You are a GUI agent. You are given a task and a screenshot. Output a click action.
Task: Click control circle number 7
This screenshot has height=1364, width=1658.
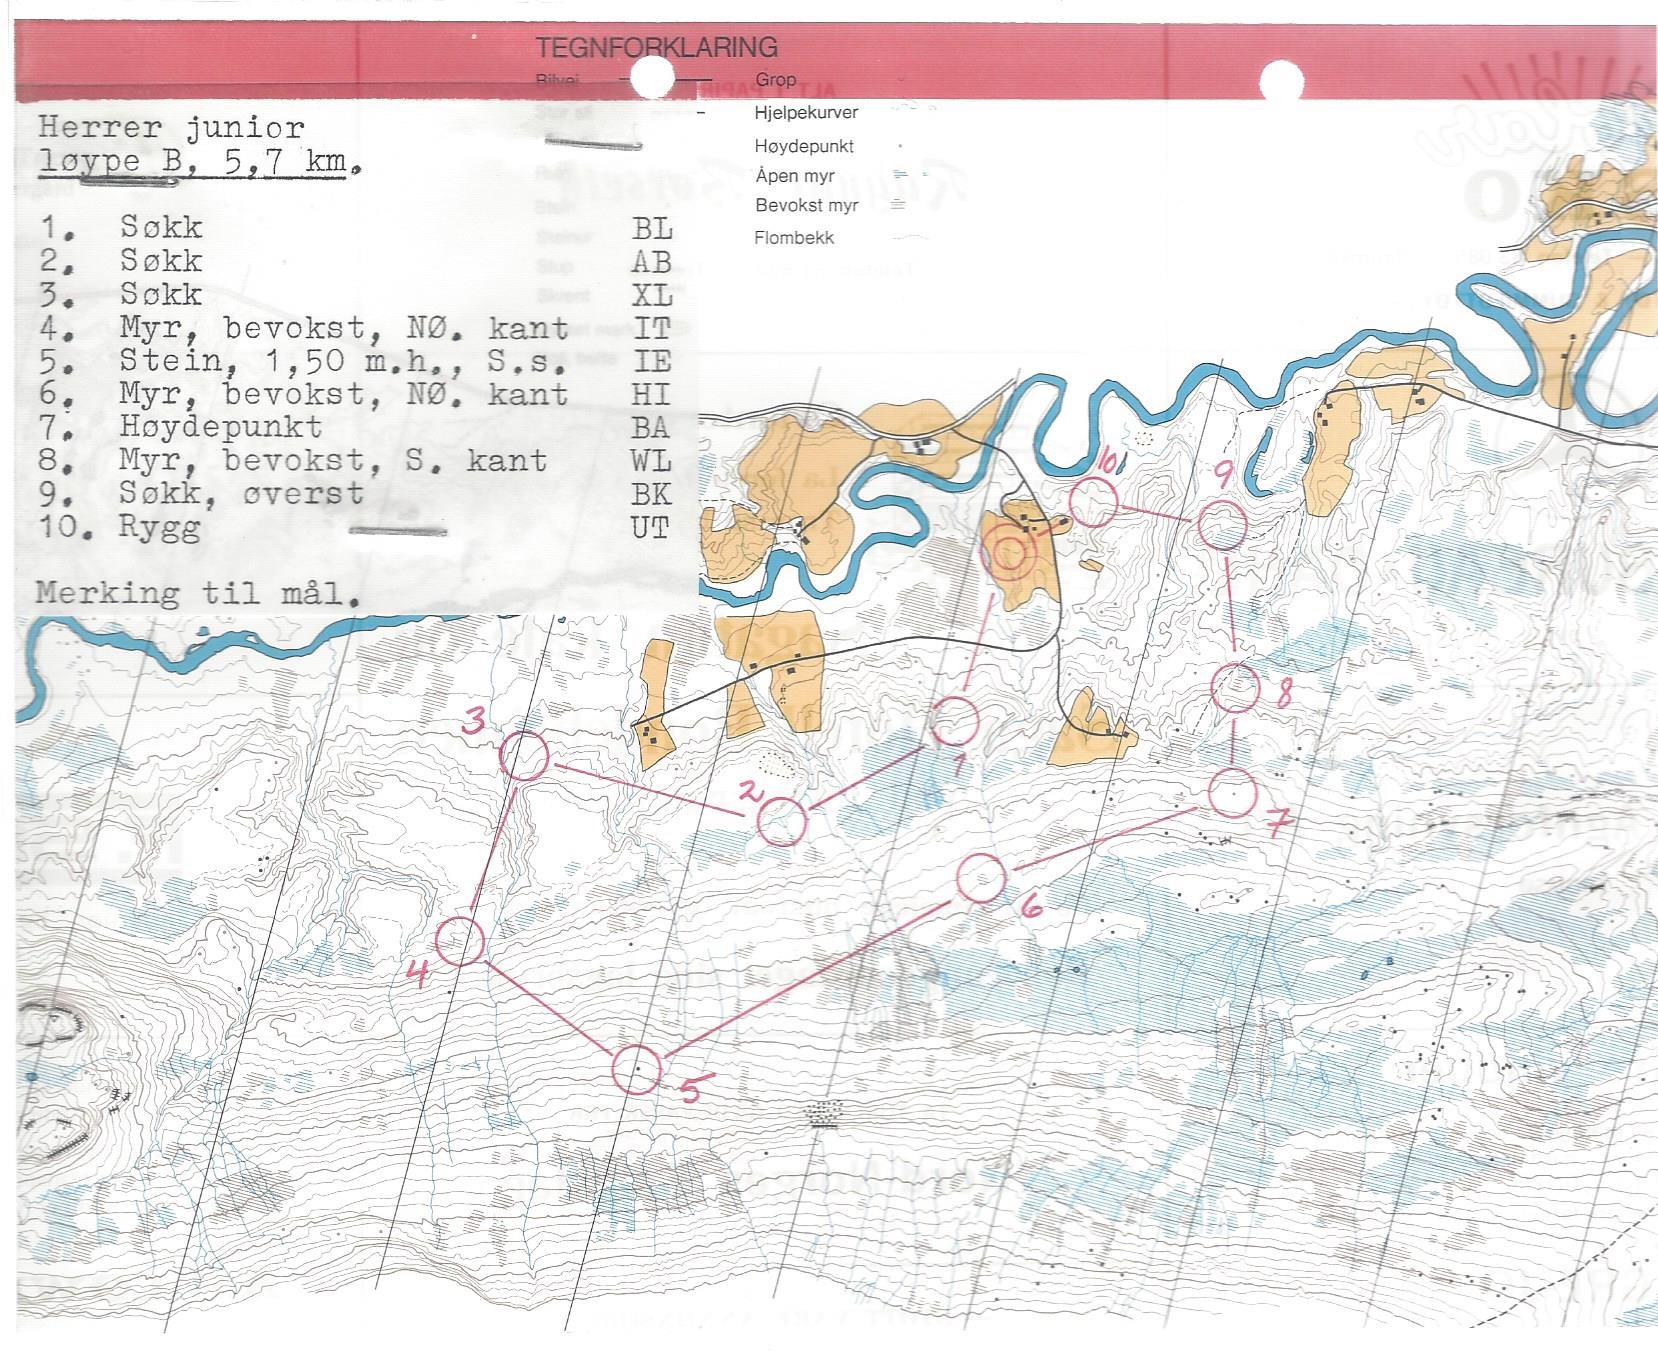pos(1232,793)
